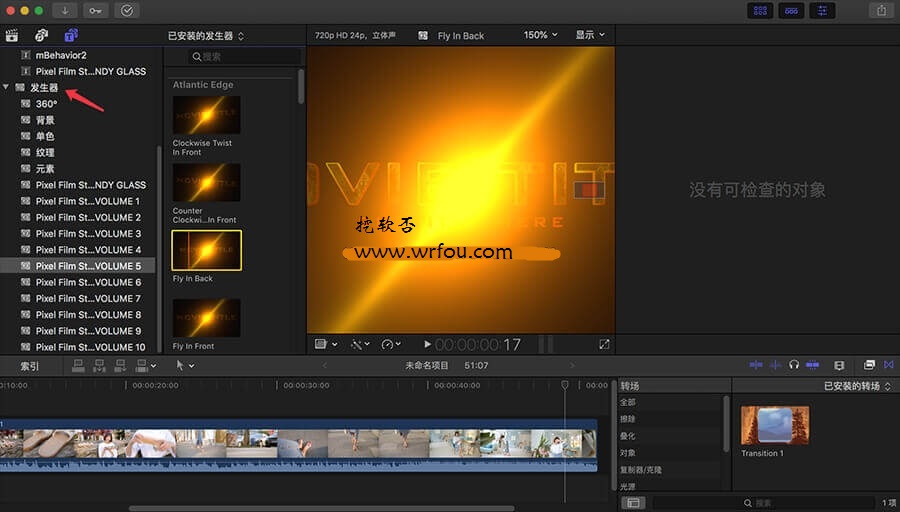Show the Libraries sidebar clapperboard icon

click(13, 35)
